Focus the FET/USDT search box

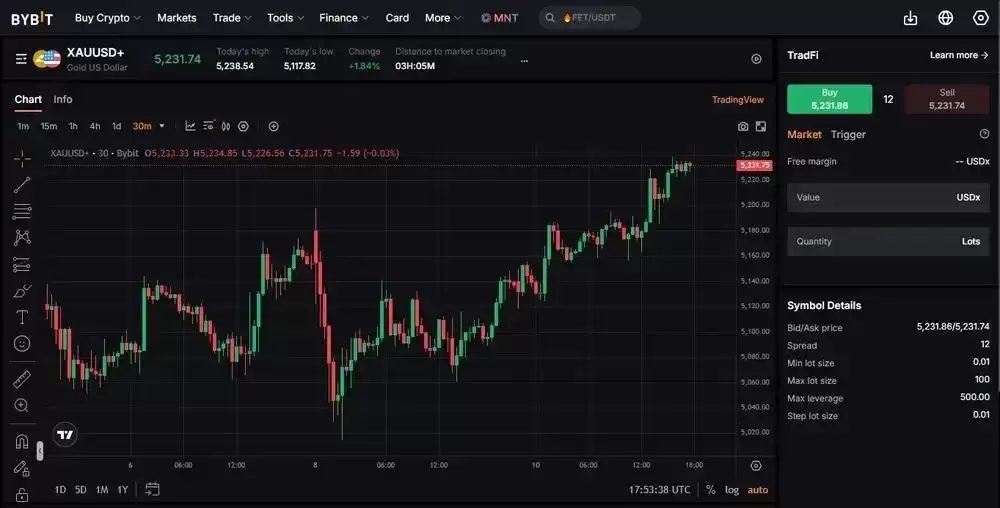(590, 18)
